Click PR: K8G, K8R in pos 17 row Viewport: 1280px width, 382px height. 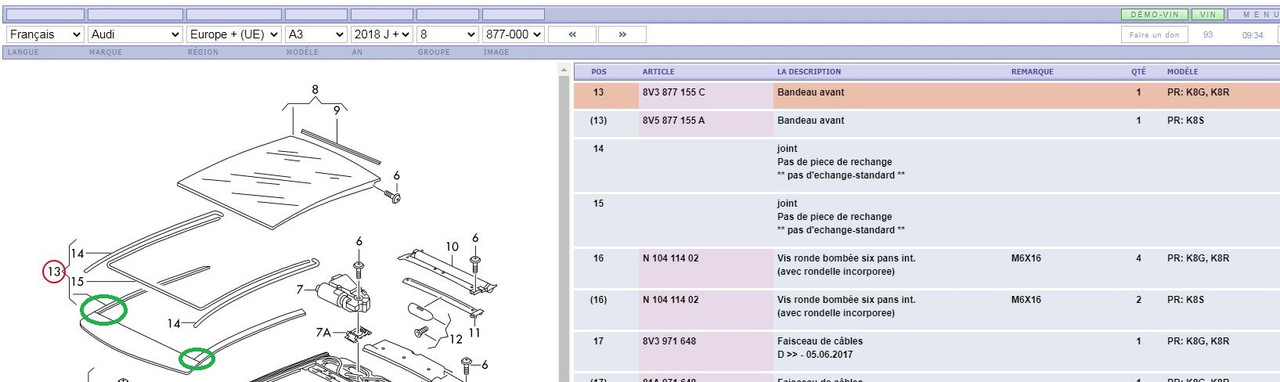(1198, 342)
